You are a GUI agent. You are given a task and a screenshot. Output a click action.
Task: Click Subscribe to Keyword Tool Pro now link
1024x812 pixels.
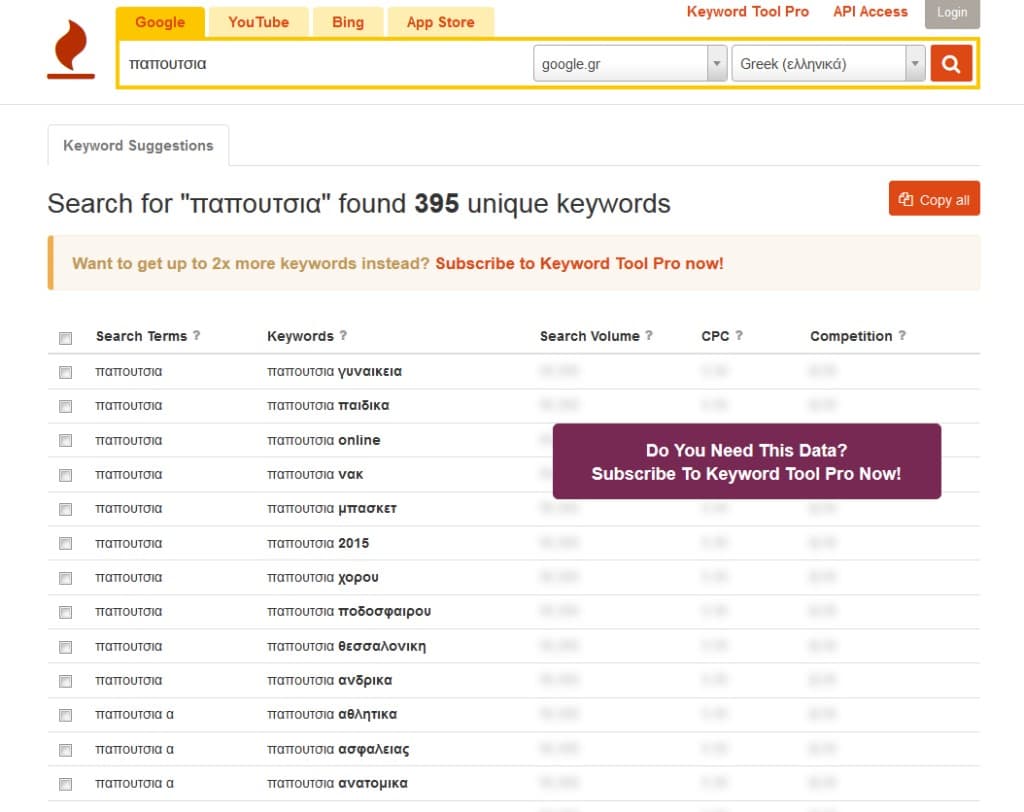point(579,264)
